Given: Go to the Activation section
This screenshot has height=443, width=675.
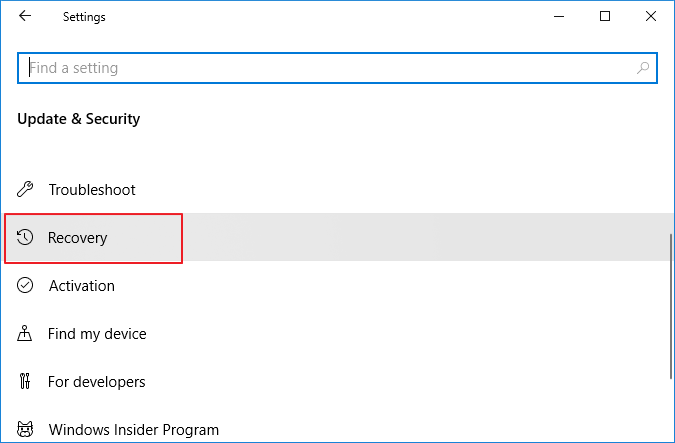Looking at the screenshot, I should (x=82, y=286).
